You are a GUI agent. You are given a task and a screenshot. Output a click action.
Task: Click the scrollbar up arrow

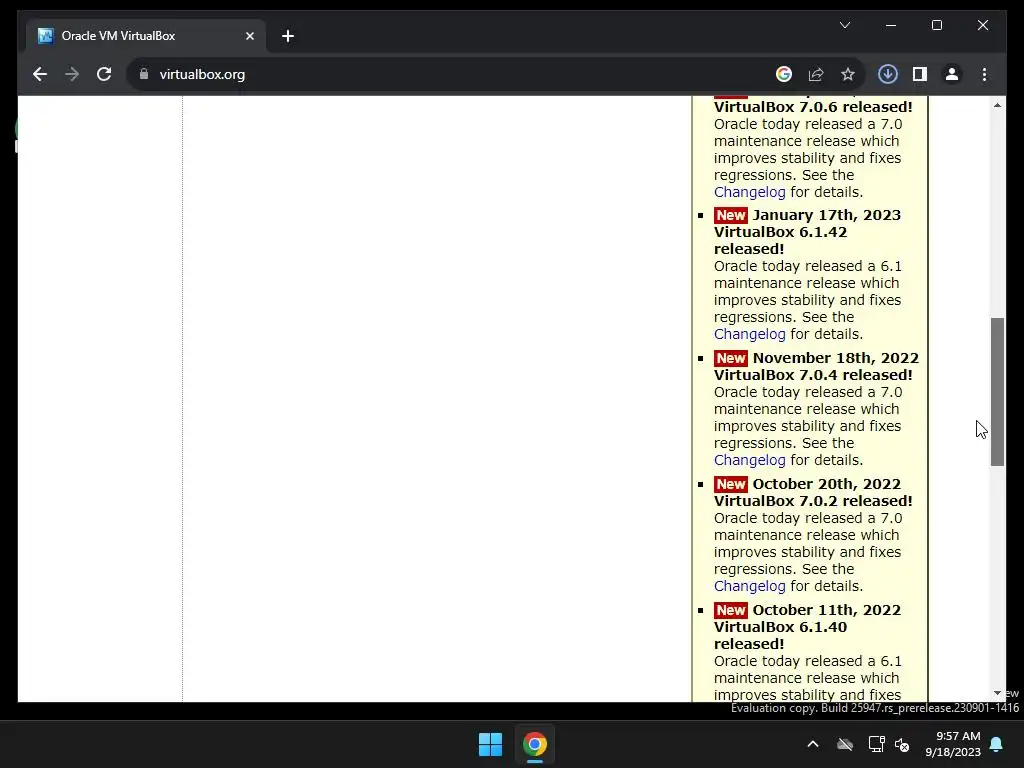997,105
